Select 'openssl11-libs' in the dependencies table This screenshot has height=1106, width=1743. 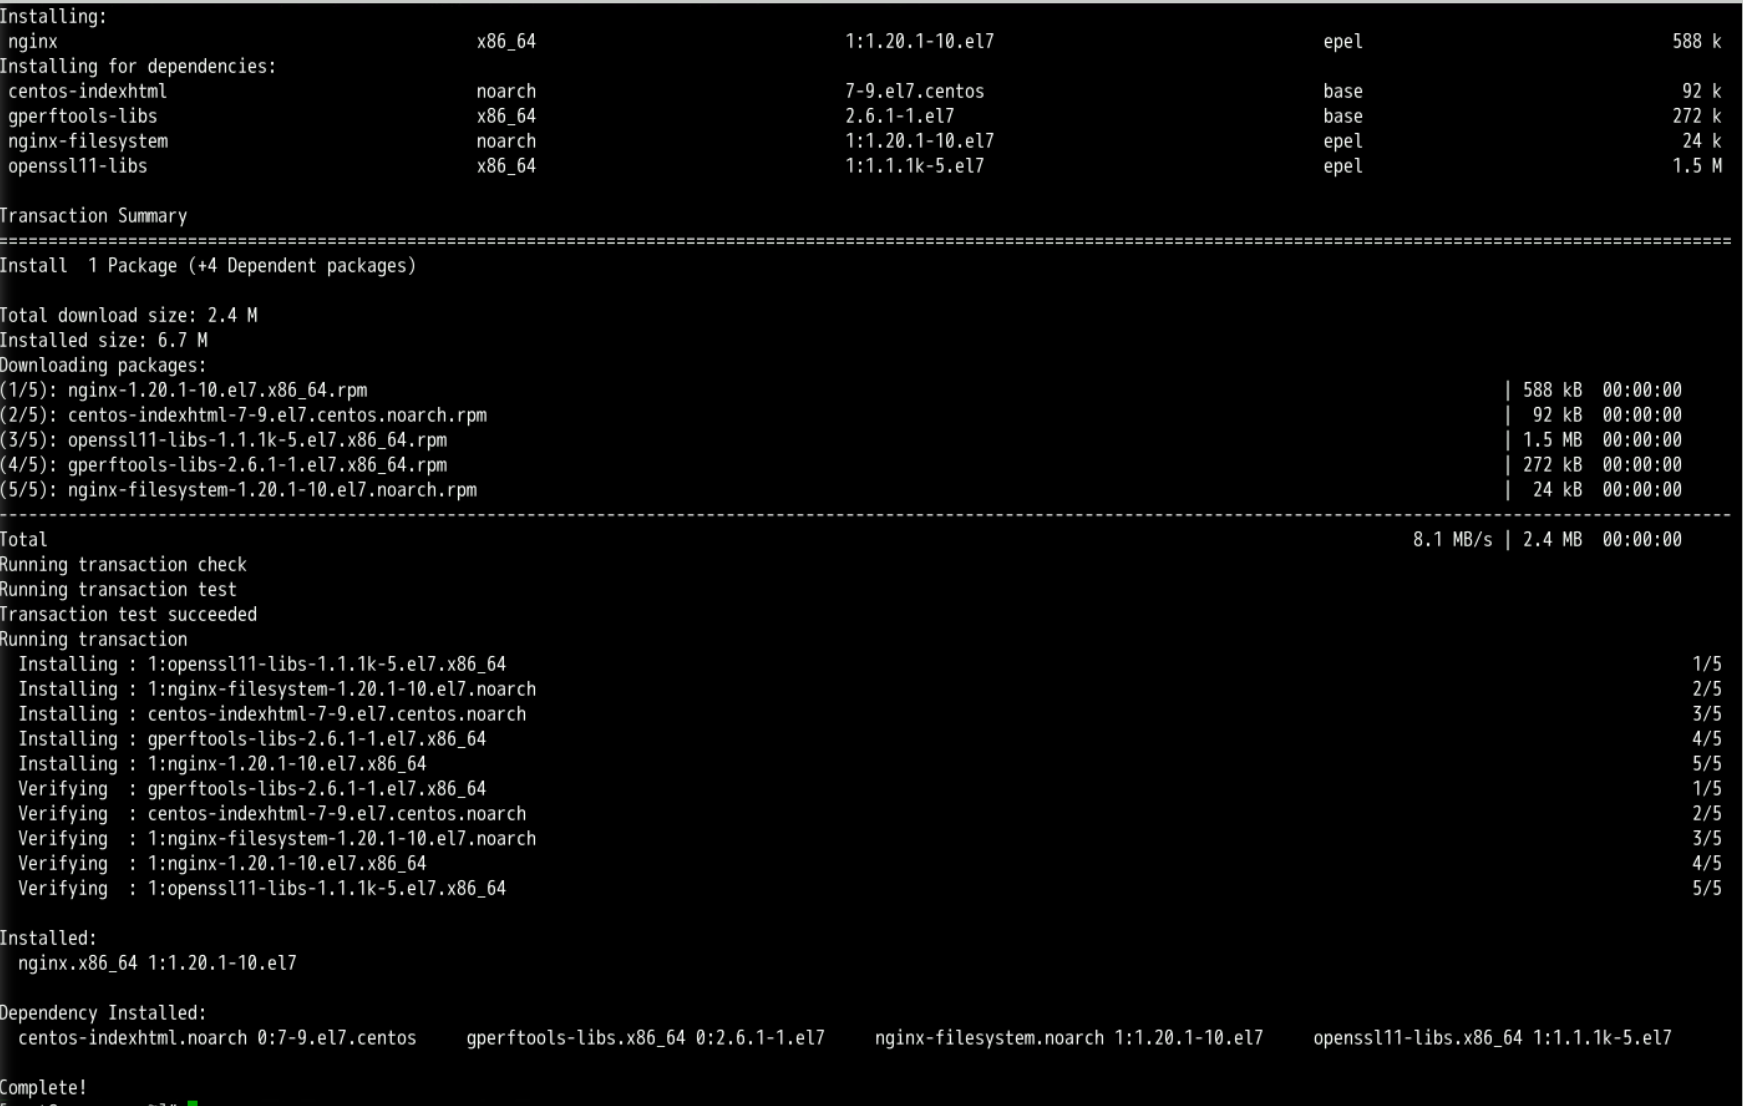77,166
